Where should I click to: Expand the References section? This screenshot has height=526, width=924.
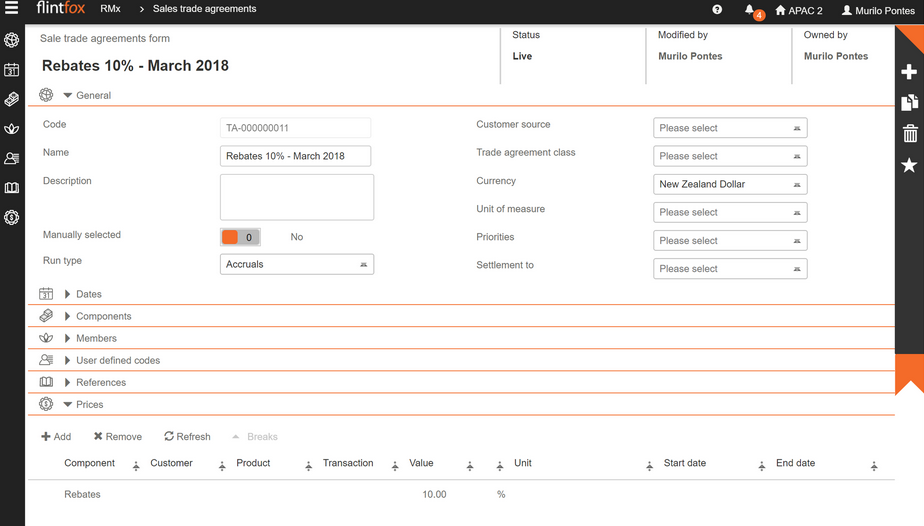pyautogui.click(x=67, y=382)
